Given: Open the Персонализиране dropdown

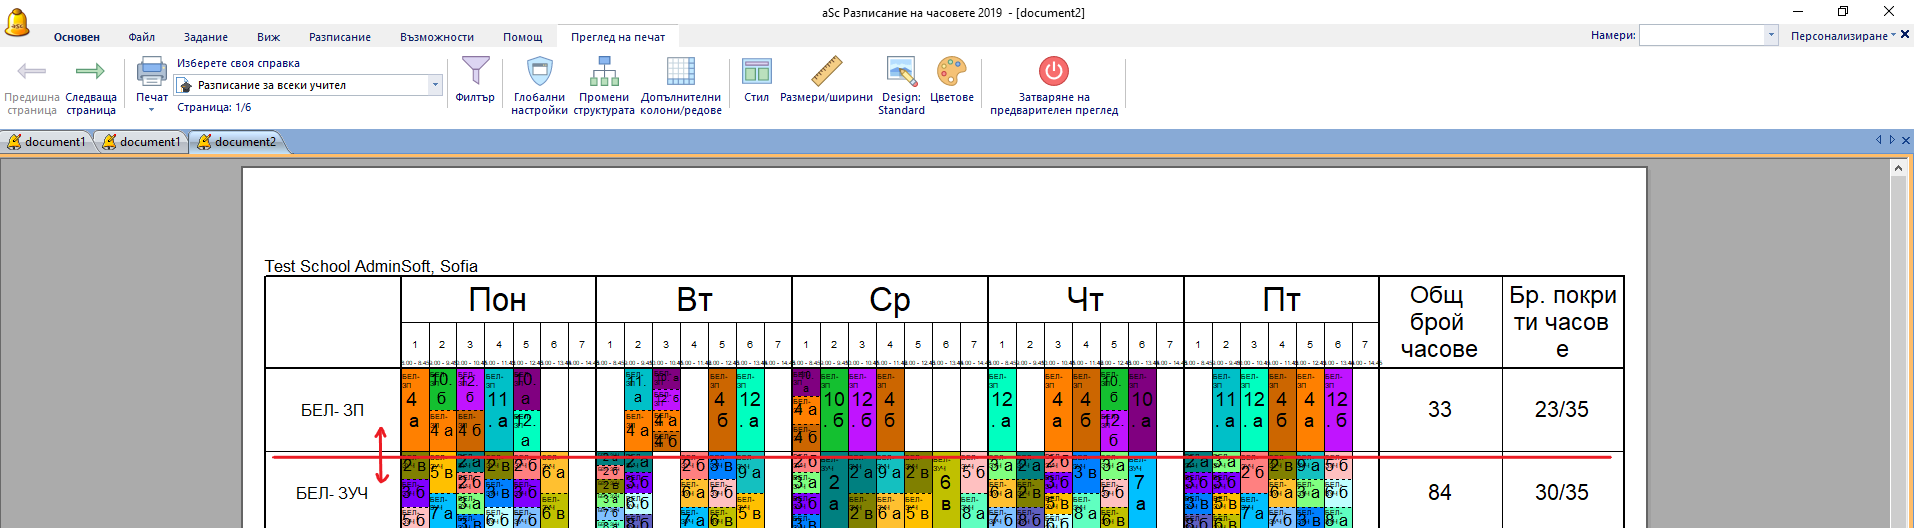Looking at the screenshot, I should pos(1842,36).
